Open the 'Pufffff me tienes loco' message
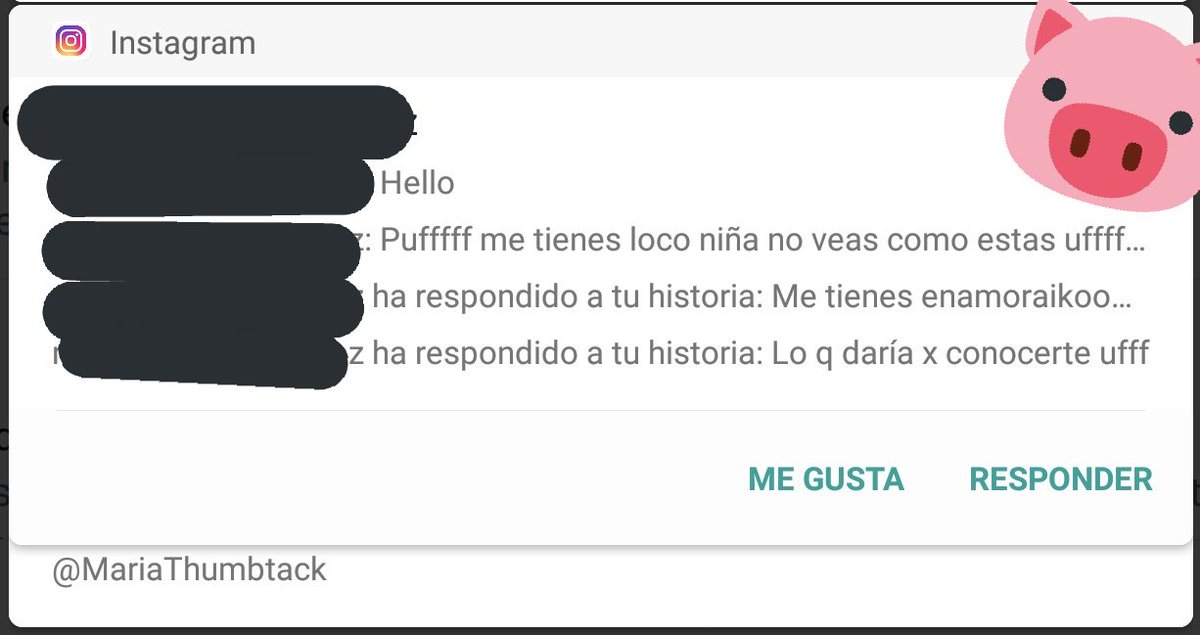This screenshot has height=635, width=1200. [763, 241]
